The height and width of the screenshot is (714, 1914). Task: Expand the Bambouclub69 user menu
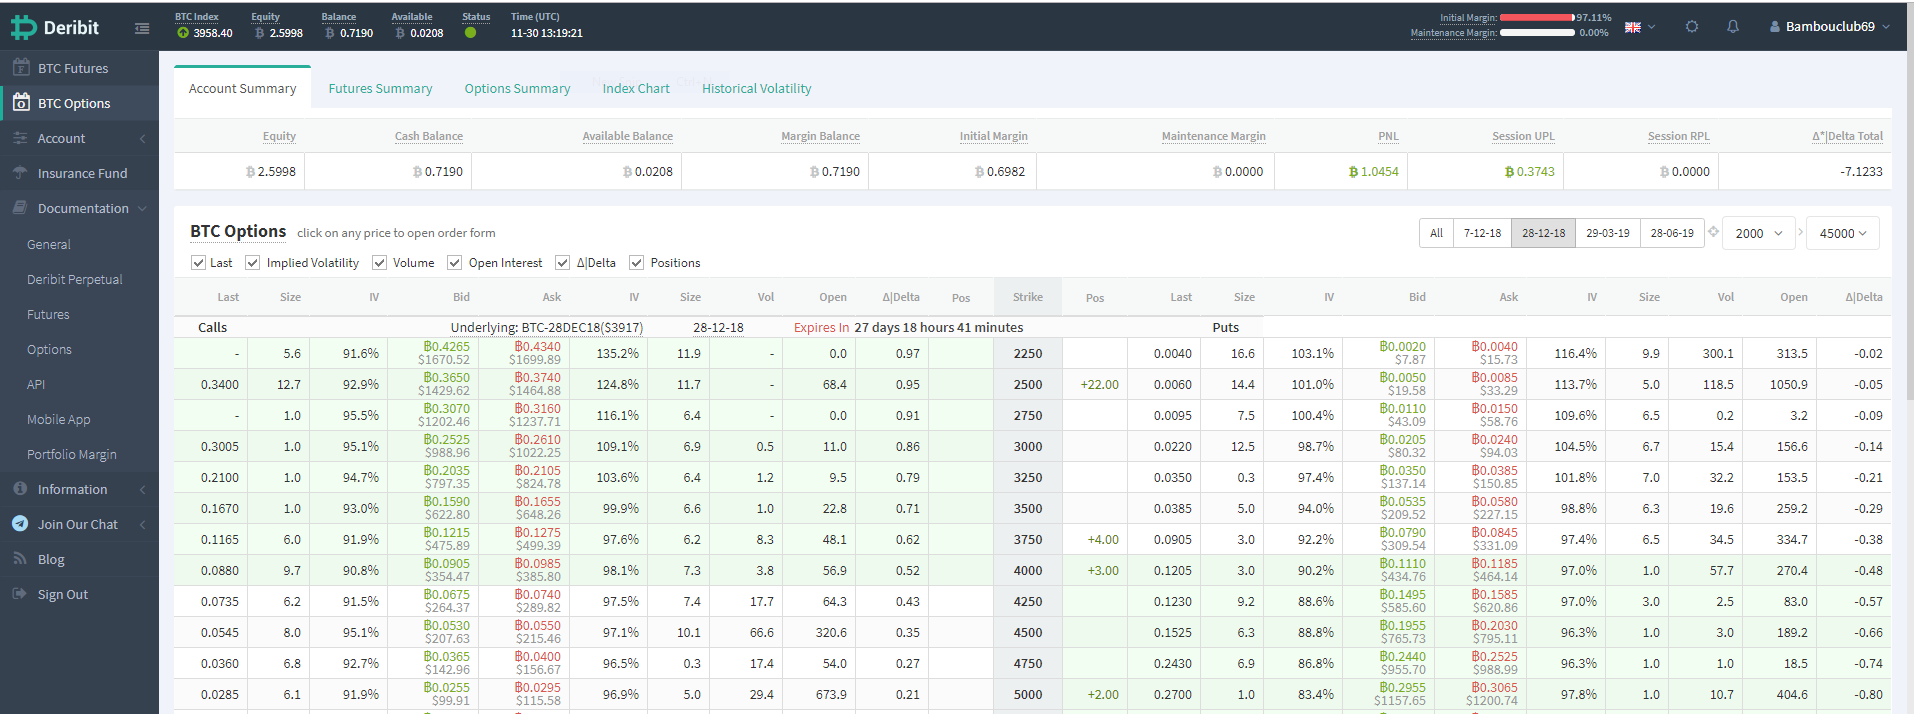pyautogui.click(x=1829, y=27)
